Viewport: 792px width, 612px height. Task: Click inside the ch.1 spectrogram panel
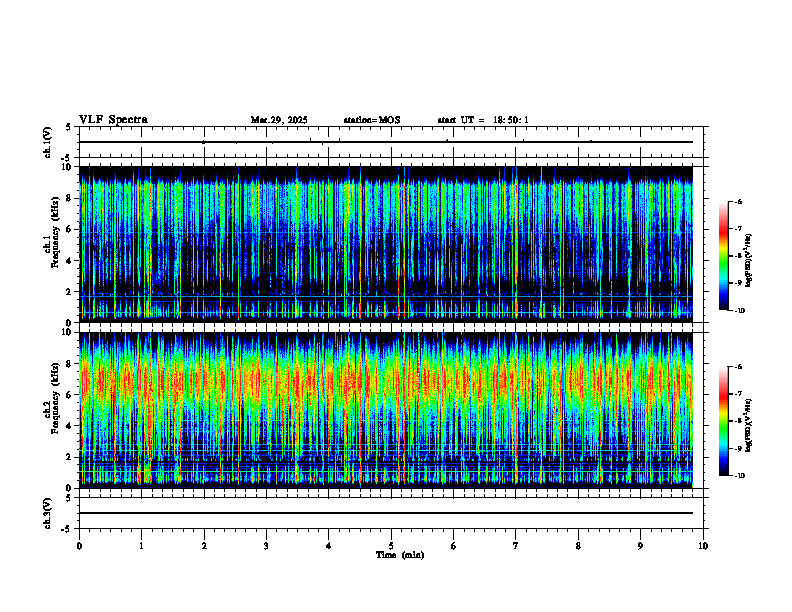386,244
